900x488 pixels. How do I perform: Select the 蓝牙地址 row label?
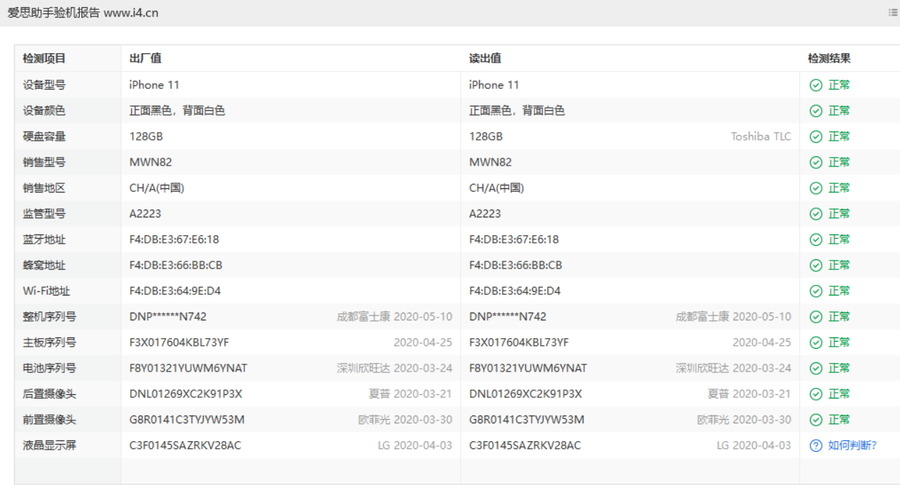pyautogui.click(x=44, y=239)
